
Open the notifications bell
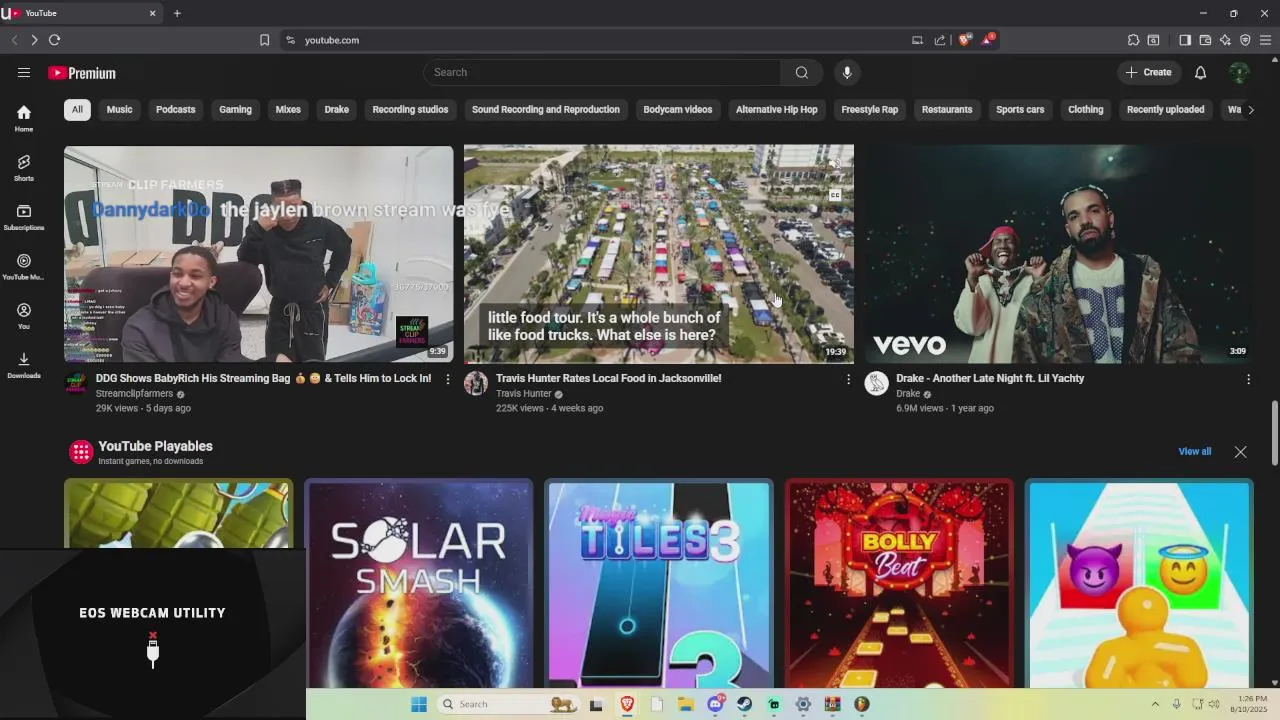pos(1200,72)
